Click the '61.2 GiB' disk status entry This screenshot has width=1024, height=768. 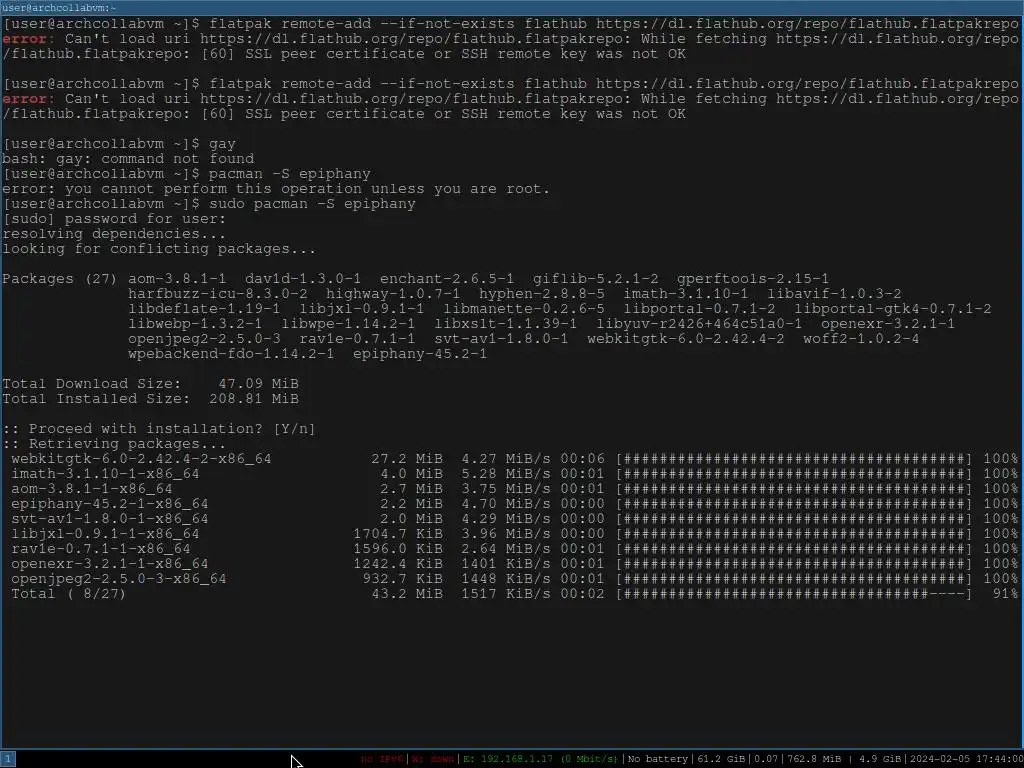tap(721, 759)
